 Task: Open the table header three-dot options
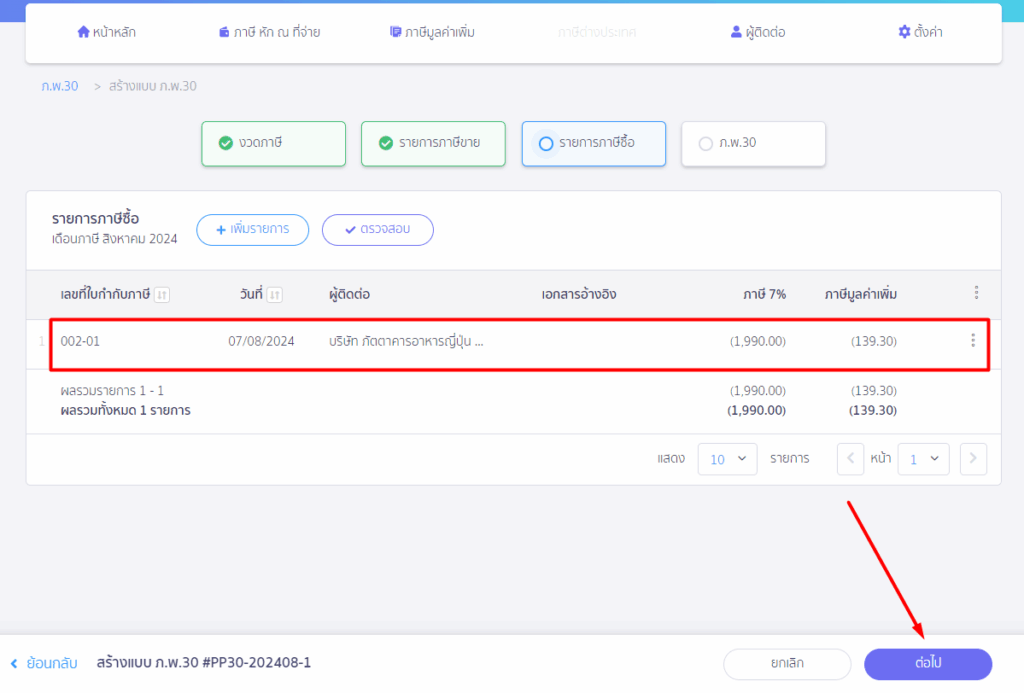click(x=976, y=293)
